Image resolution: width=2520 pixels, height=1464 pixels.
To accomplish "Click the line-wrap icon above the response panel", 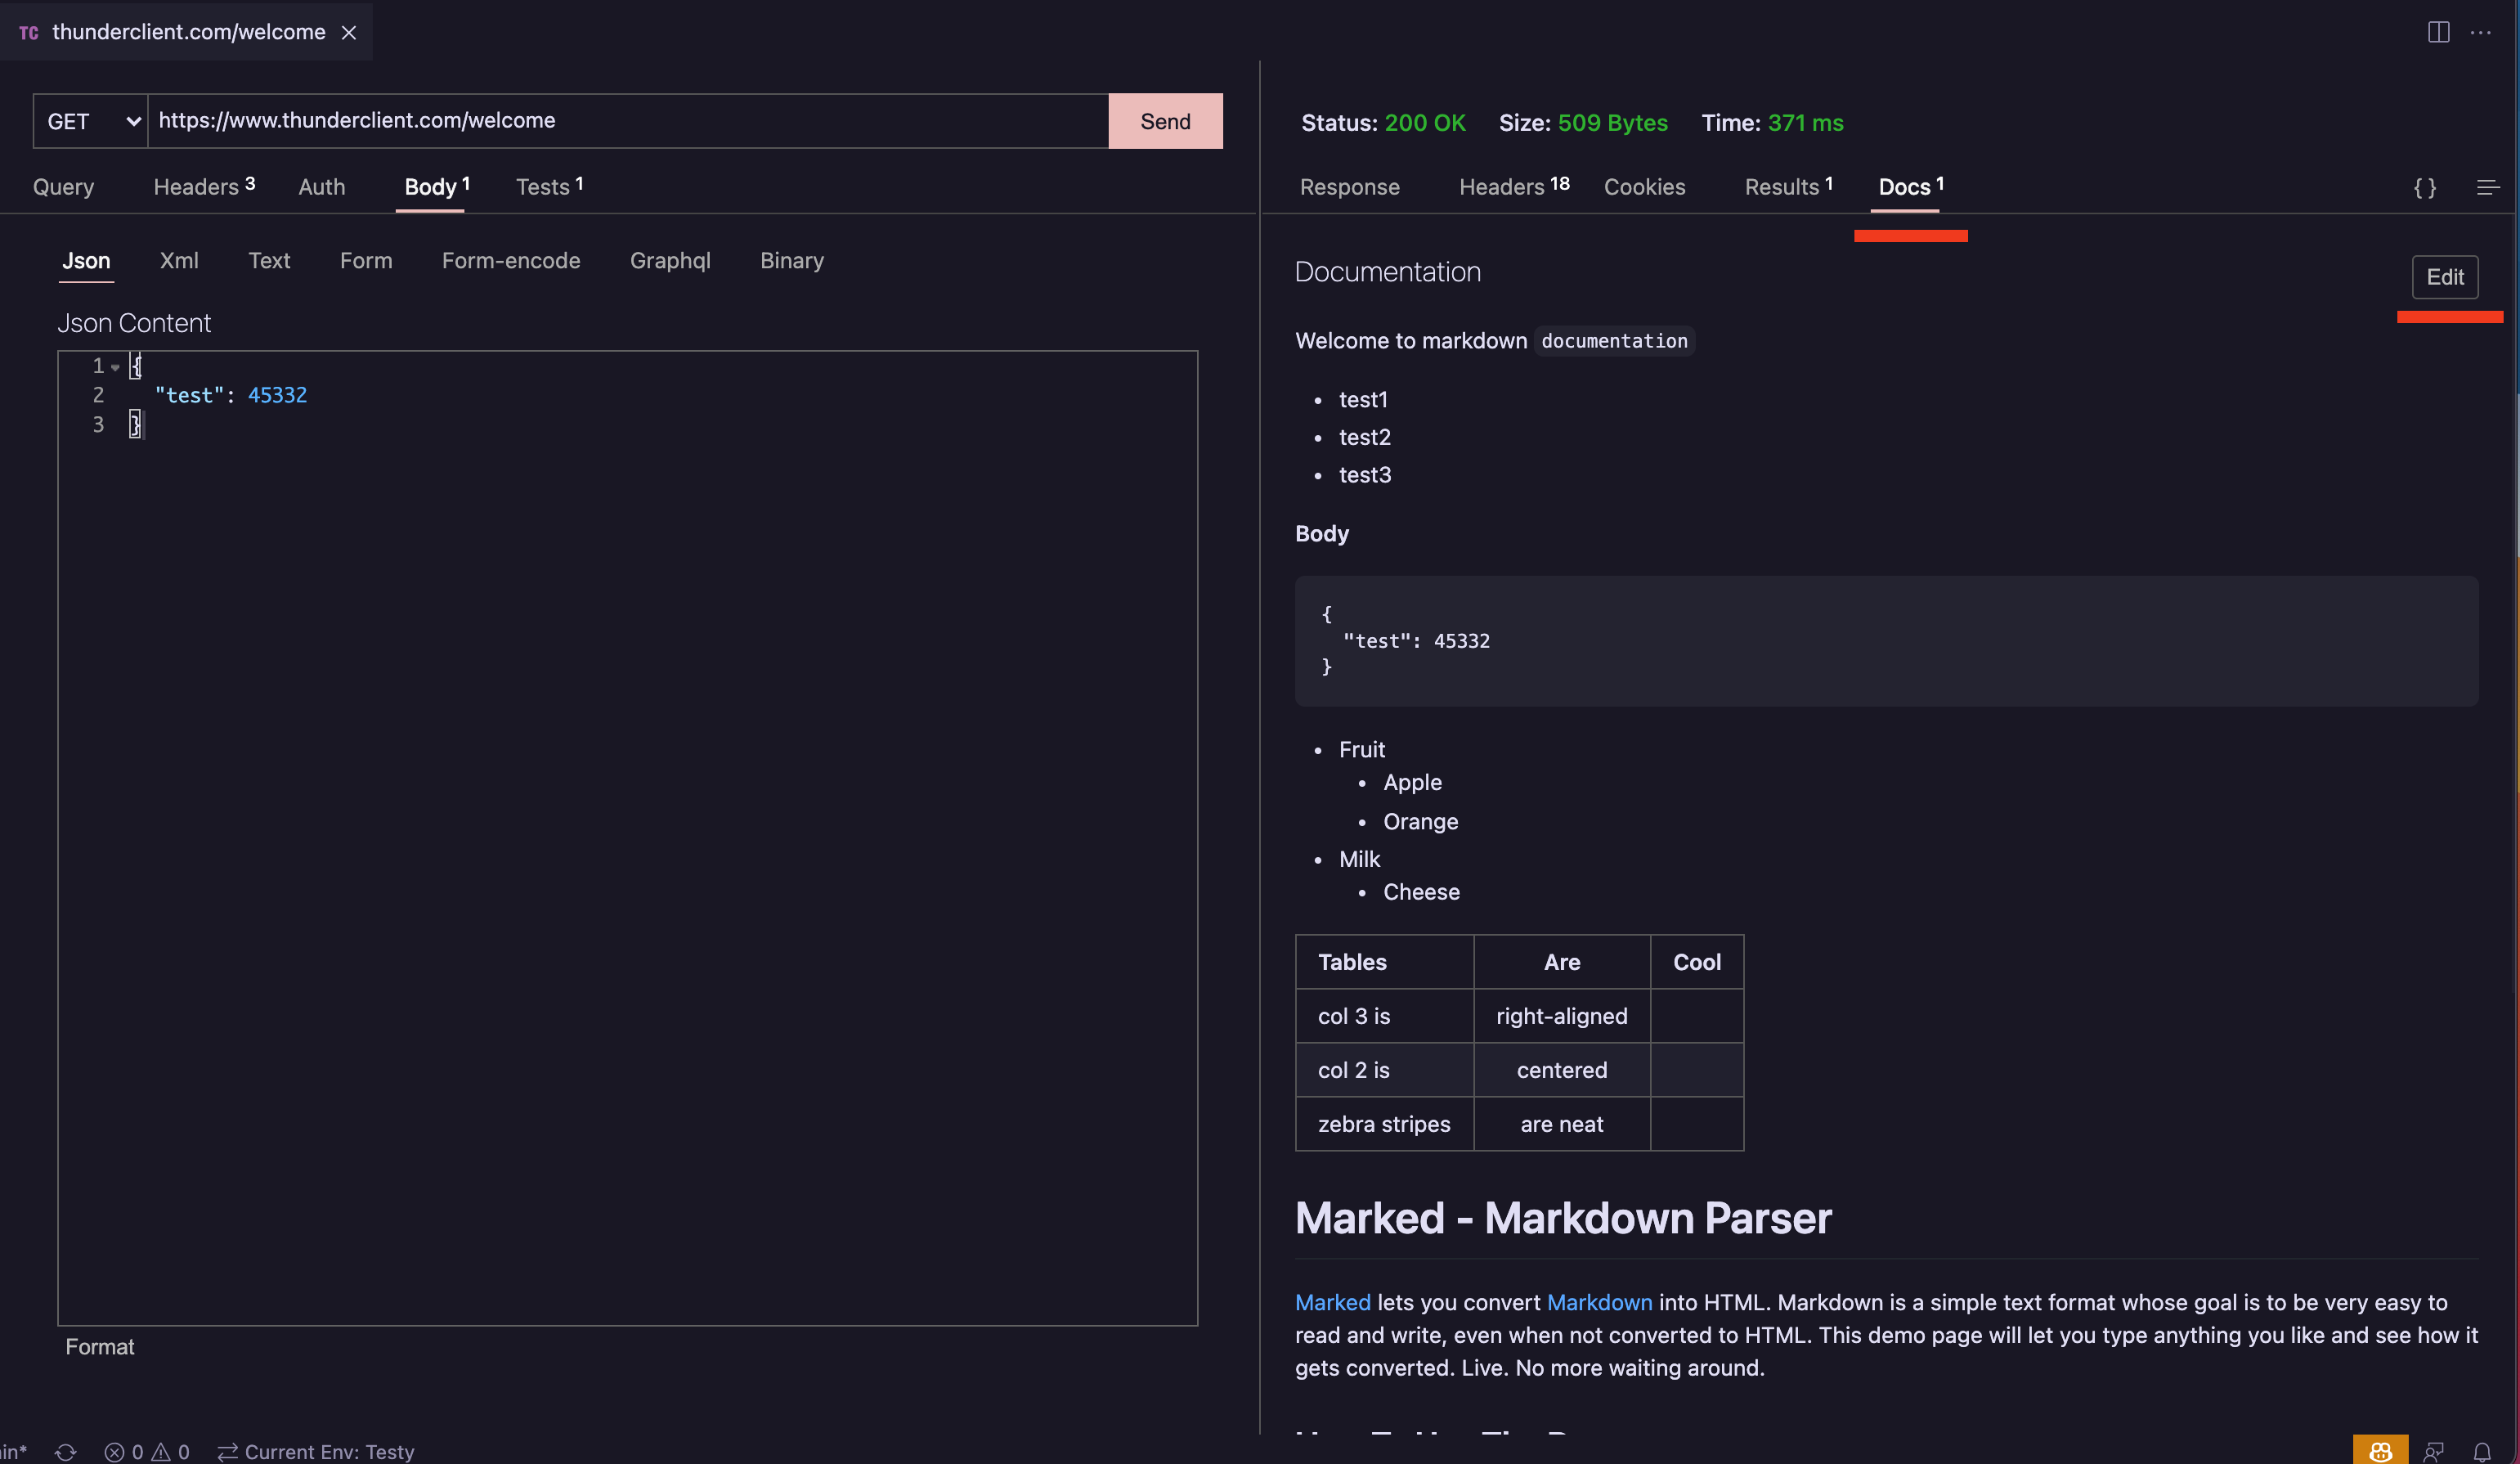I will click(2488, 187).
